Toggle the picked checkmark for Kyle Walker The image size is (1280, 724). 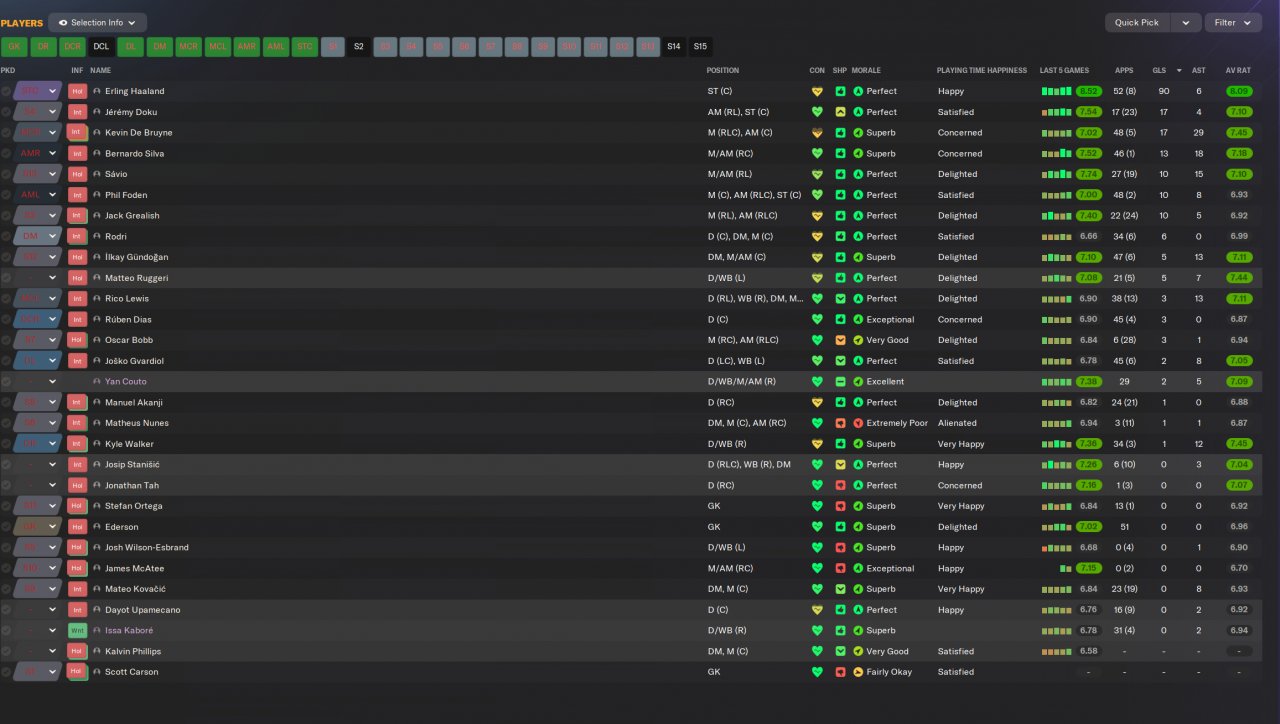pos(6,444)
